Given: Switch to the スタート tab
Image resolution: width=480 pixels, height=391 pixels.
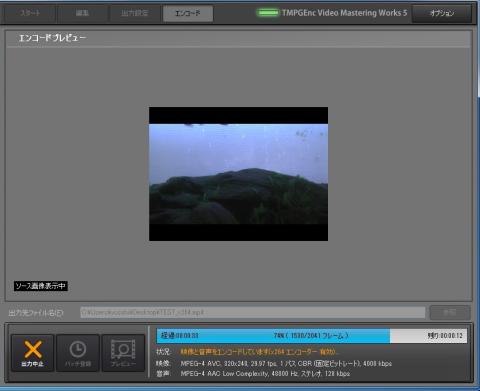Looking at the screenshot, I should 30,13.
